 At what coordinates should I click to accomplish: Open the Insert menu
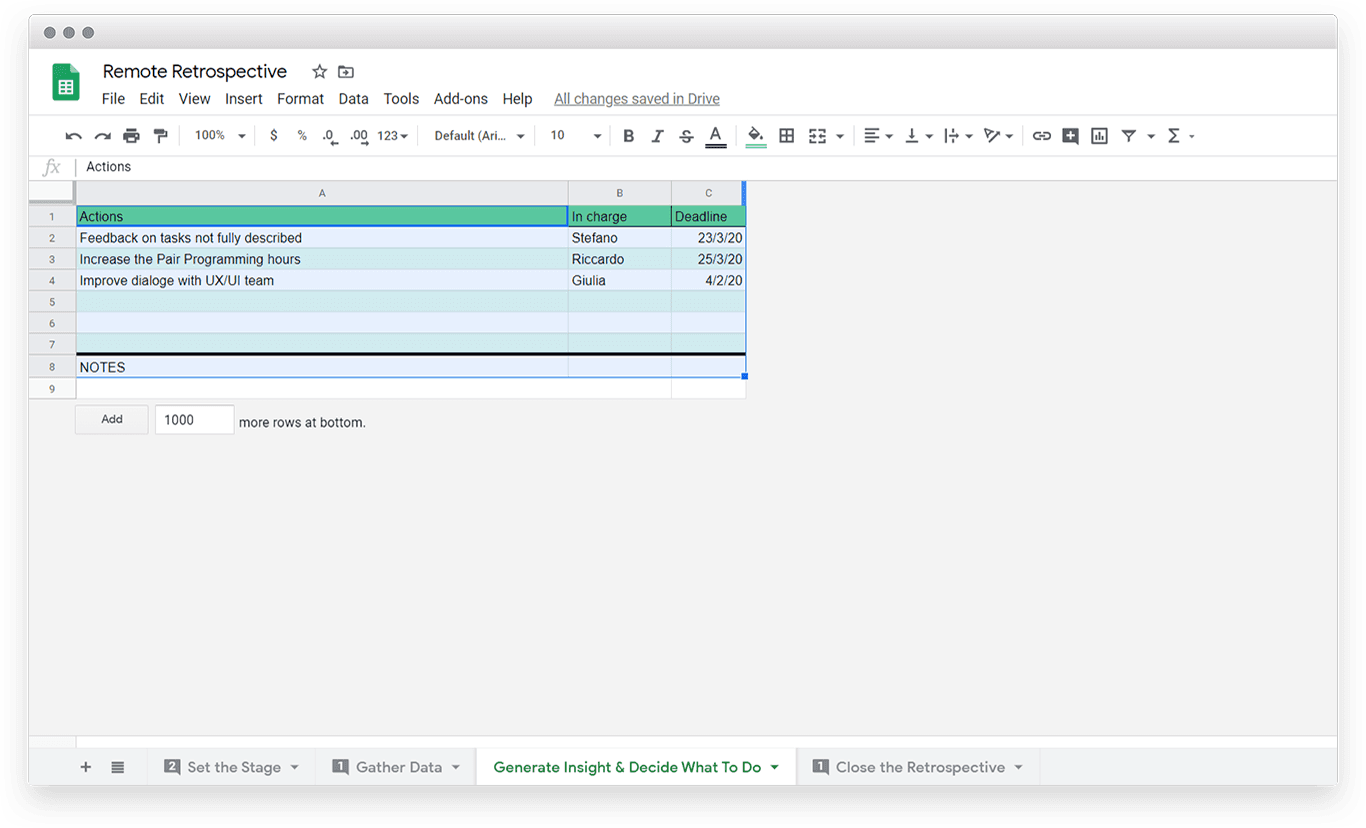coord(244,99)
